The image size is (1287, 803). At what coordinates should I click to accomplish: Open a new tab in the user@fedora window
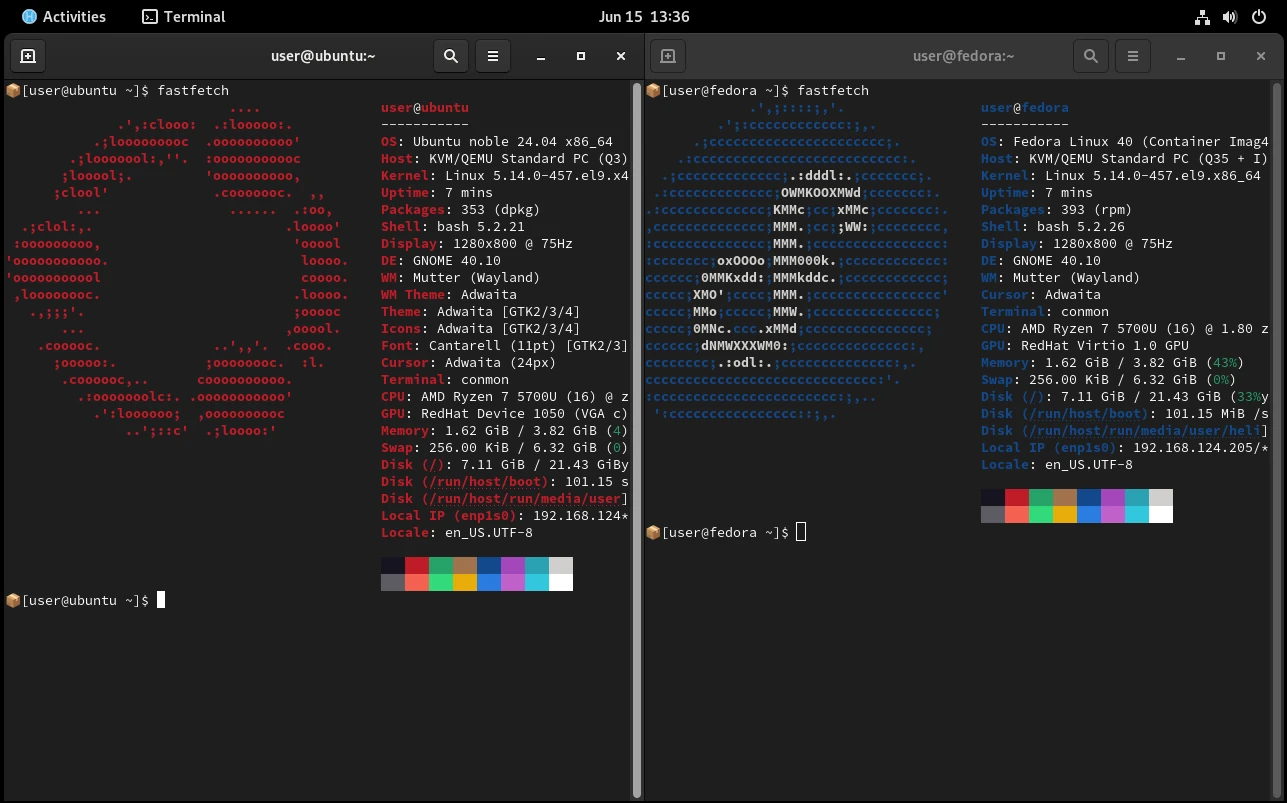668,56
